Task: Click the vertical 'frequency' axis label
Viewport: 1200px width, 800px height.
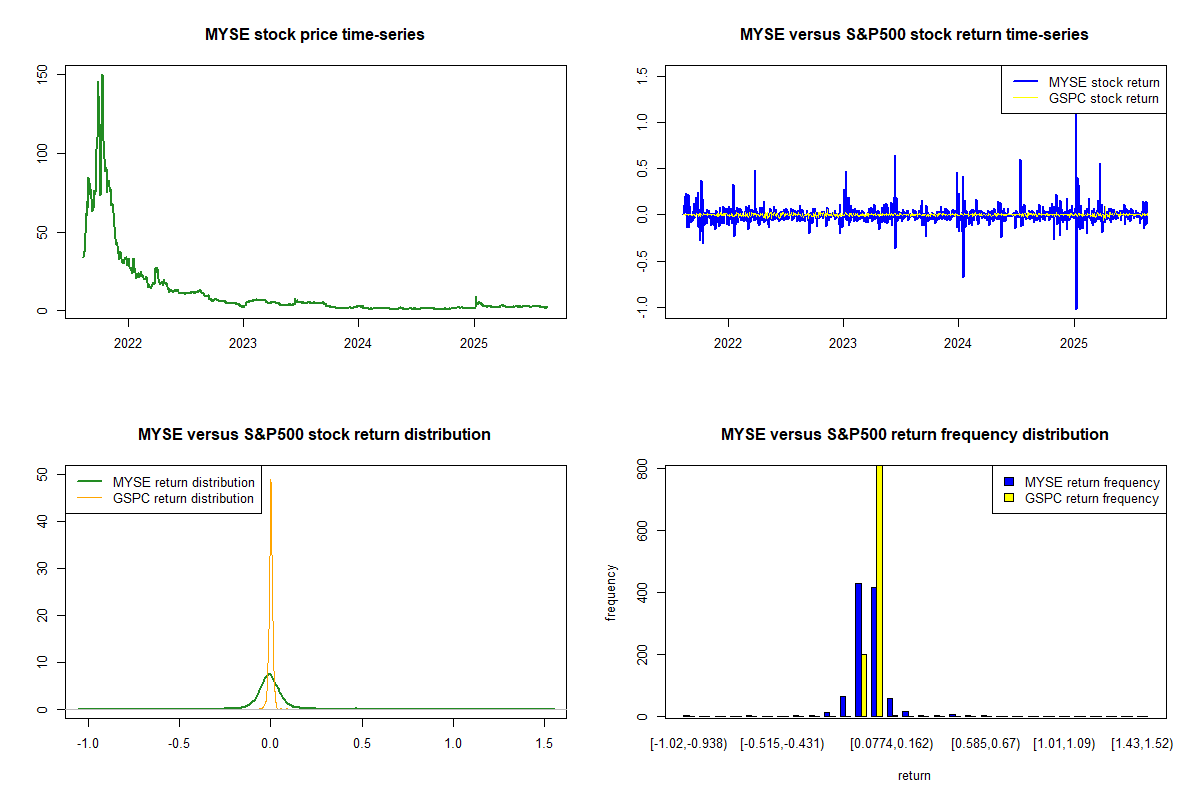Action: pos(611,592)
